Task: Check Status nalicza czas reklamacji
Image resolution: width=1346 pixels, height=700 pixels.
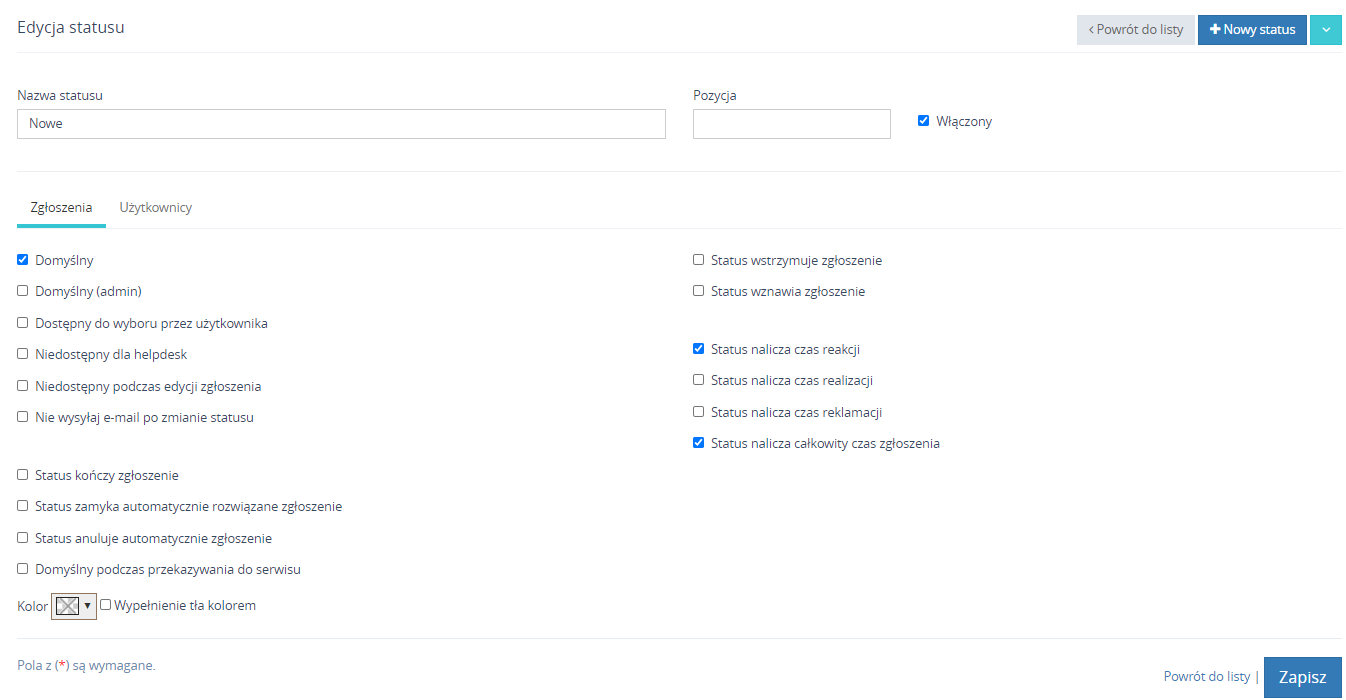Action: tap(699, 412)
